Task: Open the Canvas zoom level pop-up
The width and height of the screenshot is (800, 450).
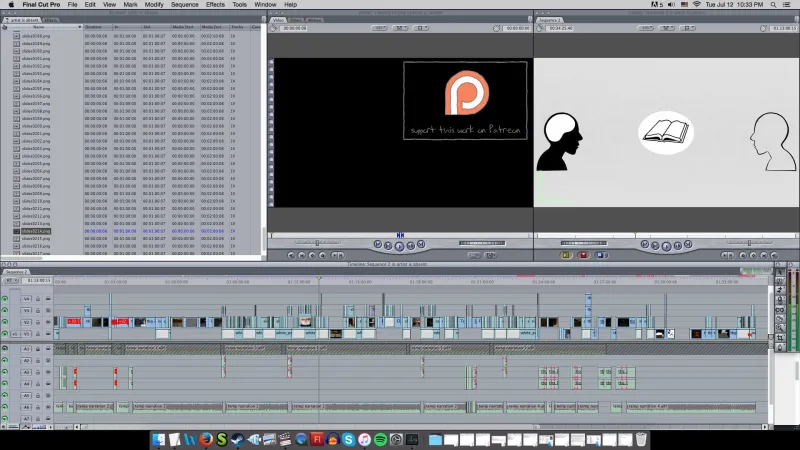Action: point(645,28)
